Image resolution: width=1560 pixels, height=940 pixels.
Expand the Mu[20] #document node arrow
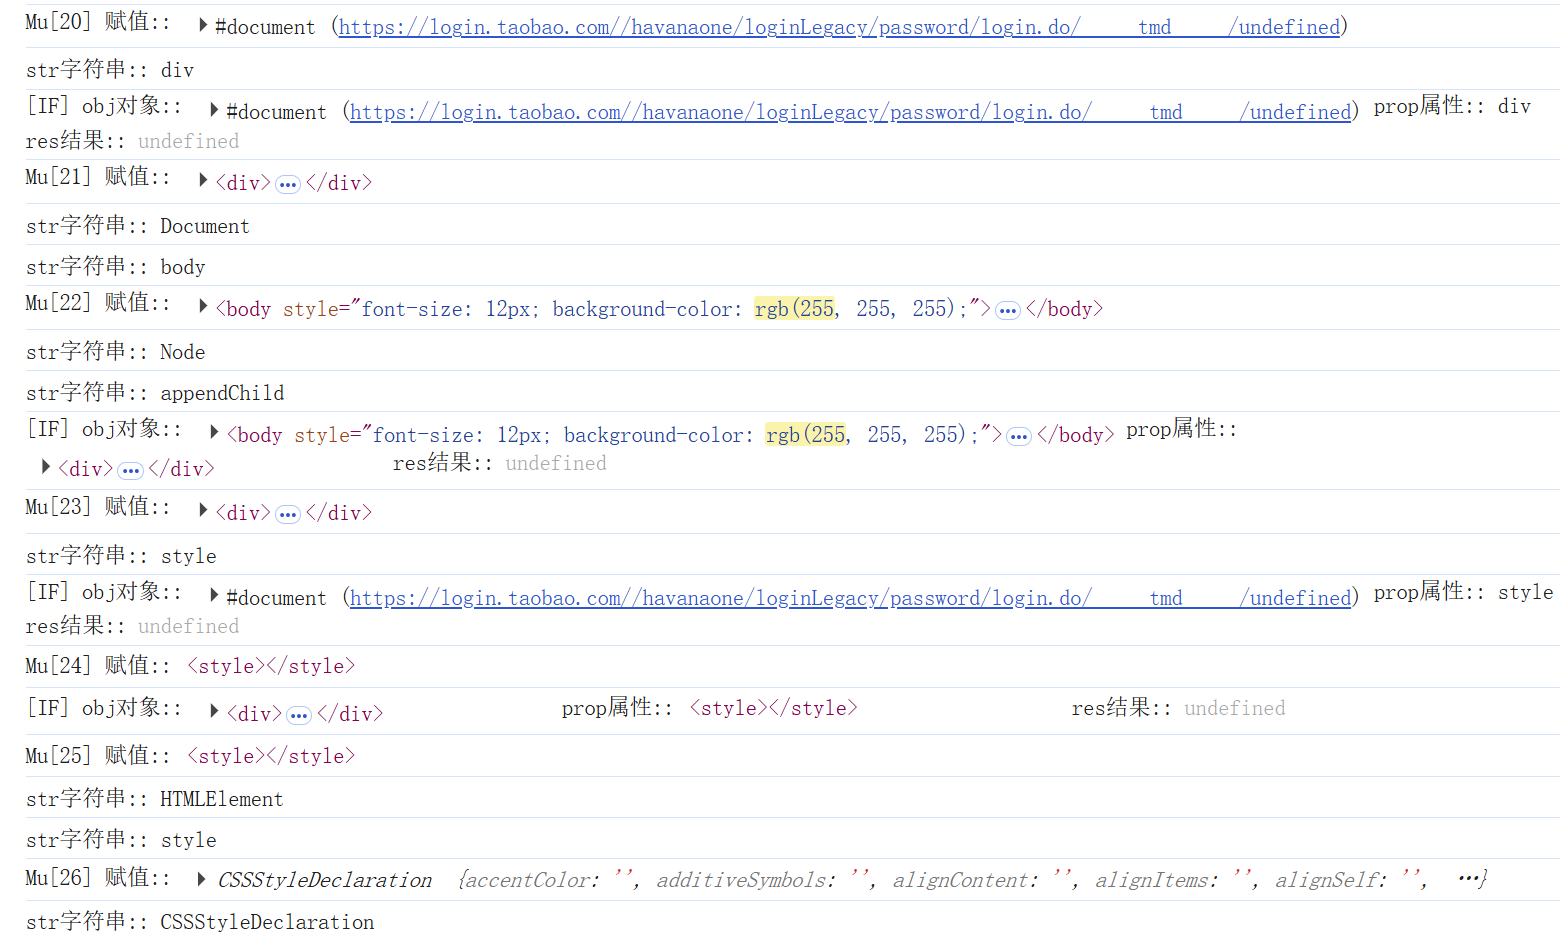[203, 25]
